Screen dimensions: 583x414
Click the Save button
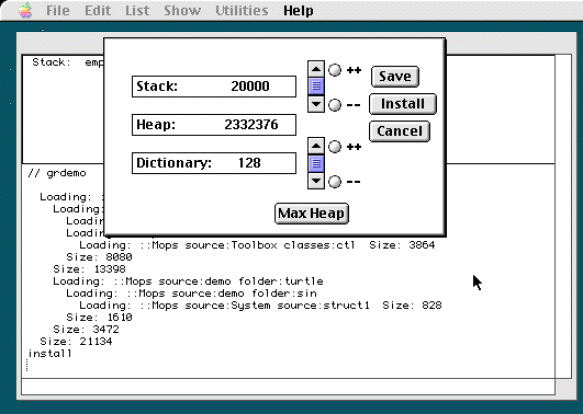pyautogui.click(x=395, y=76)
